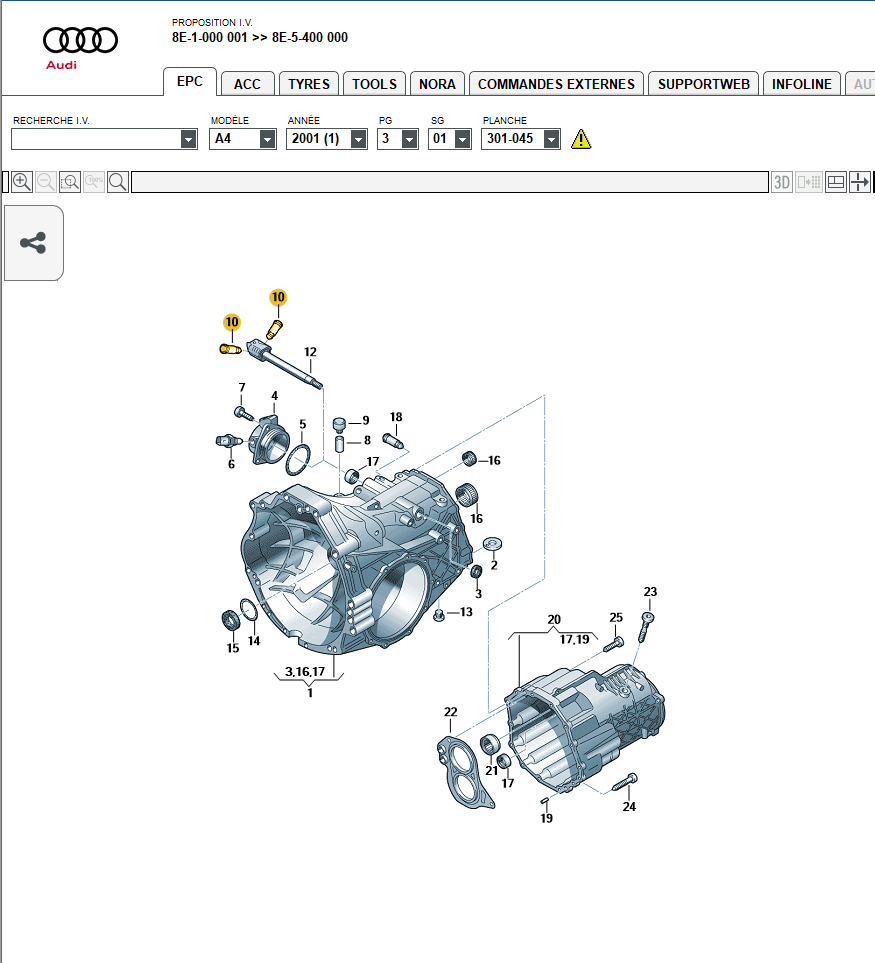
Task: Click the search magnifier icon in toolbar
Action: click(118, 182)
